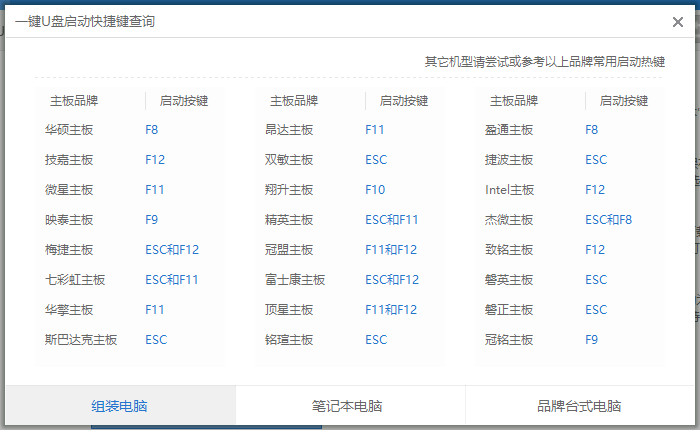
Task: Click the F11 hotkey next to 微星主板
Action: (155, 190)
